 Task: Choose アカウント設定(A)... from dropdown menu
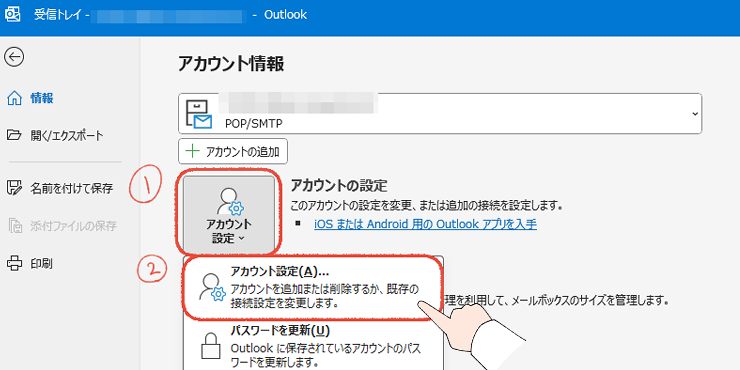[312, 287]
